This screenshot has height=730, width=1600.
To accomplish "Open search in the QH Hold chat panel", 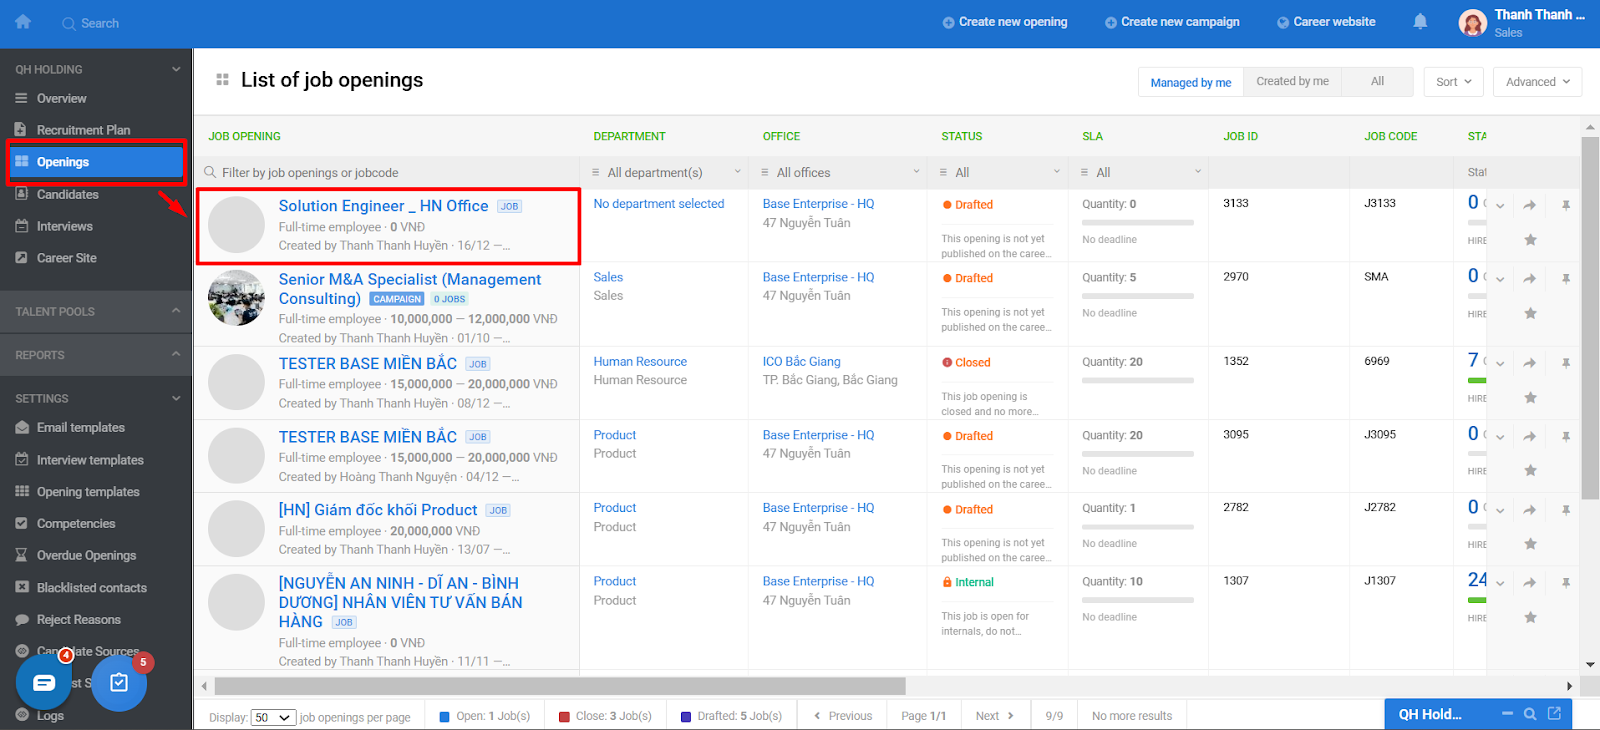I will tap(1529, 714).
